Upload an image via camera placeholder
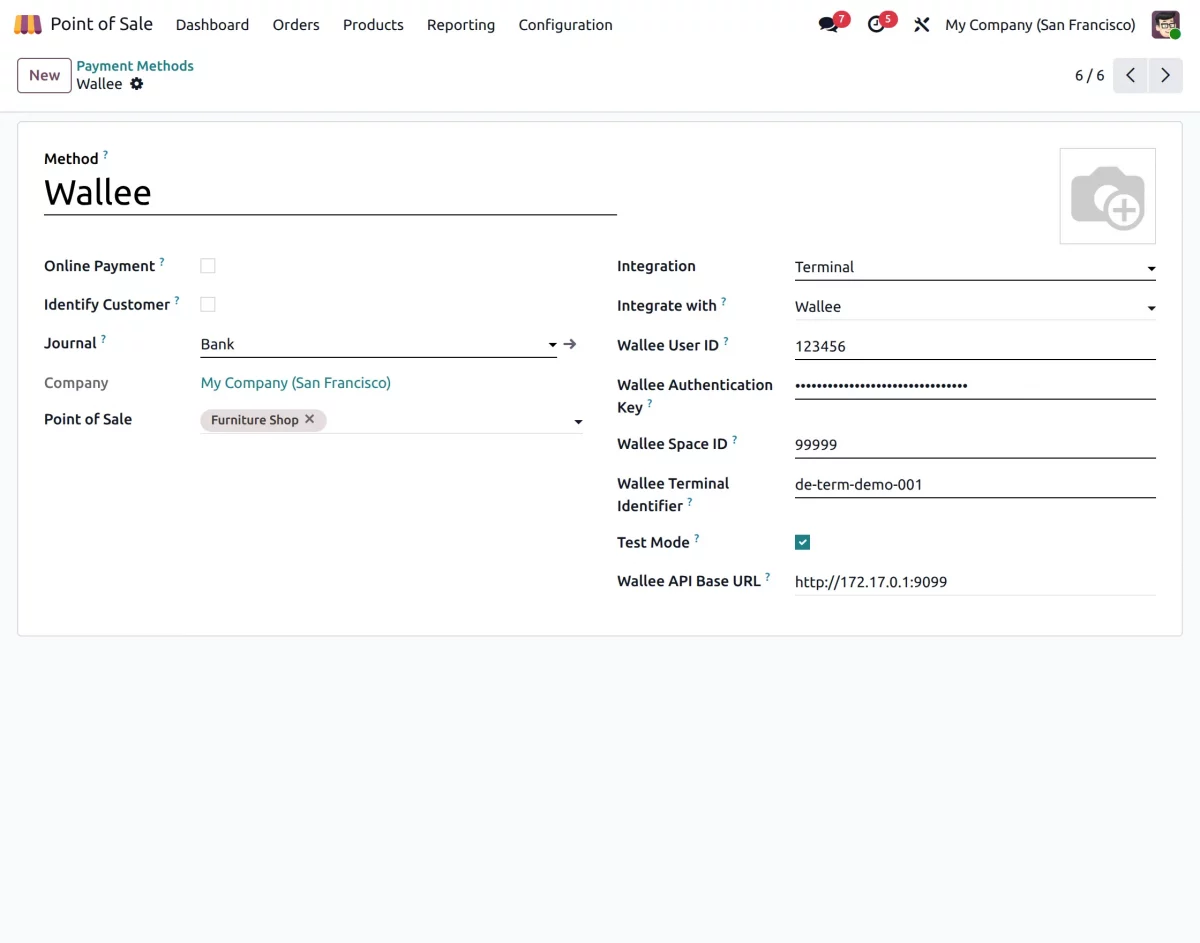The width and height of the screenshot is (1200, 943). [1108, 196]
